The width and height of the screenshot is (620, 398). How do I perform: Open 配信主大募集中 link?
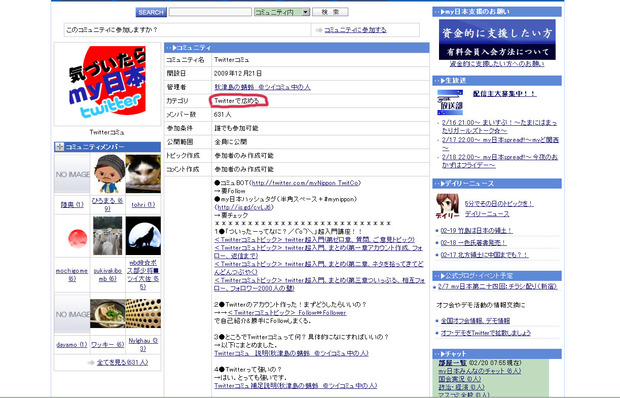click(x=504, y=94)
